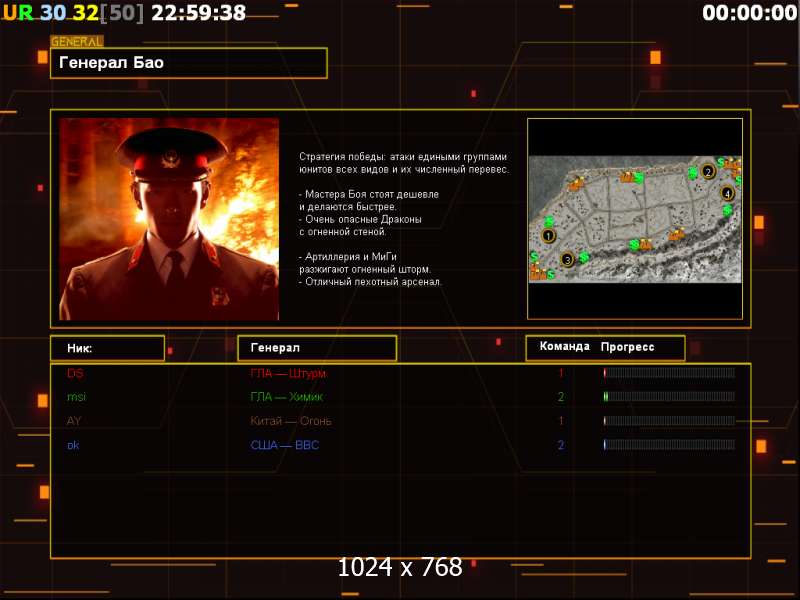Click team number in DS row
This screenshot has width=800, height=600.
561,373
